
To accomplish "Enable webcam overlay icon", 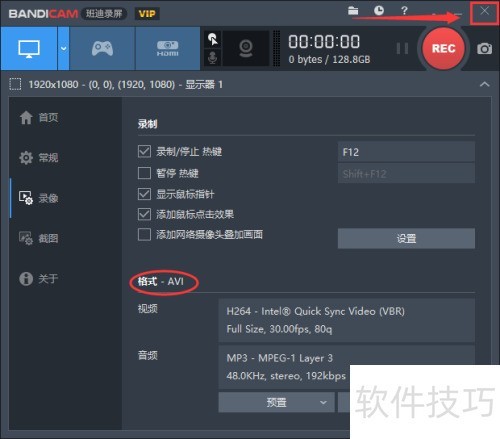I will (246, 49).
